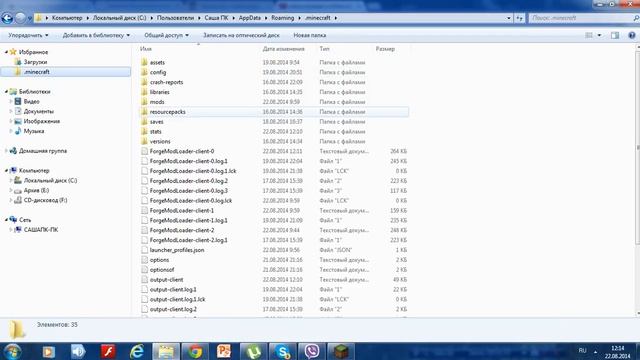Toggle the preview pane icon
Viewport: 640px width, 360px height.
point(615,36)
